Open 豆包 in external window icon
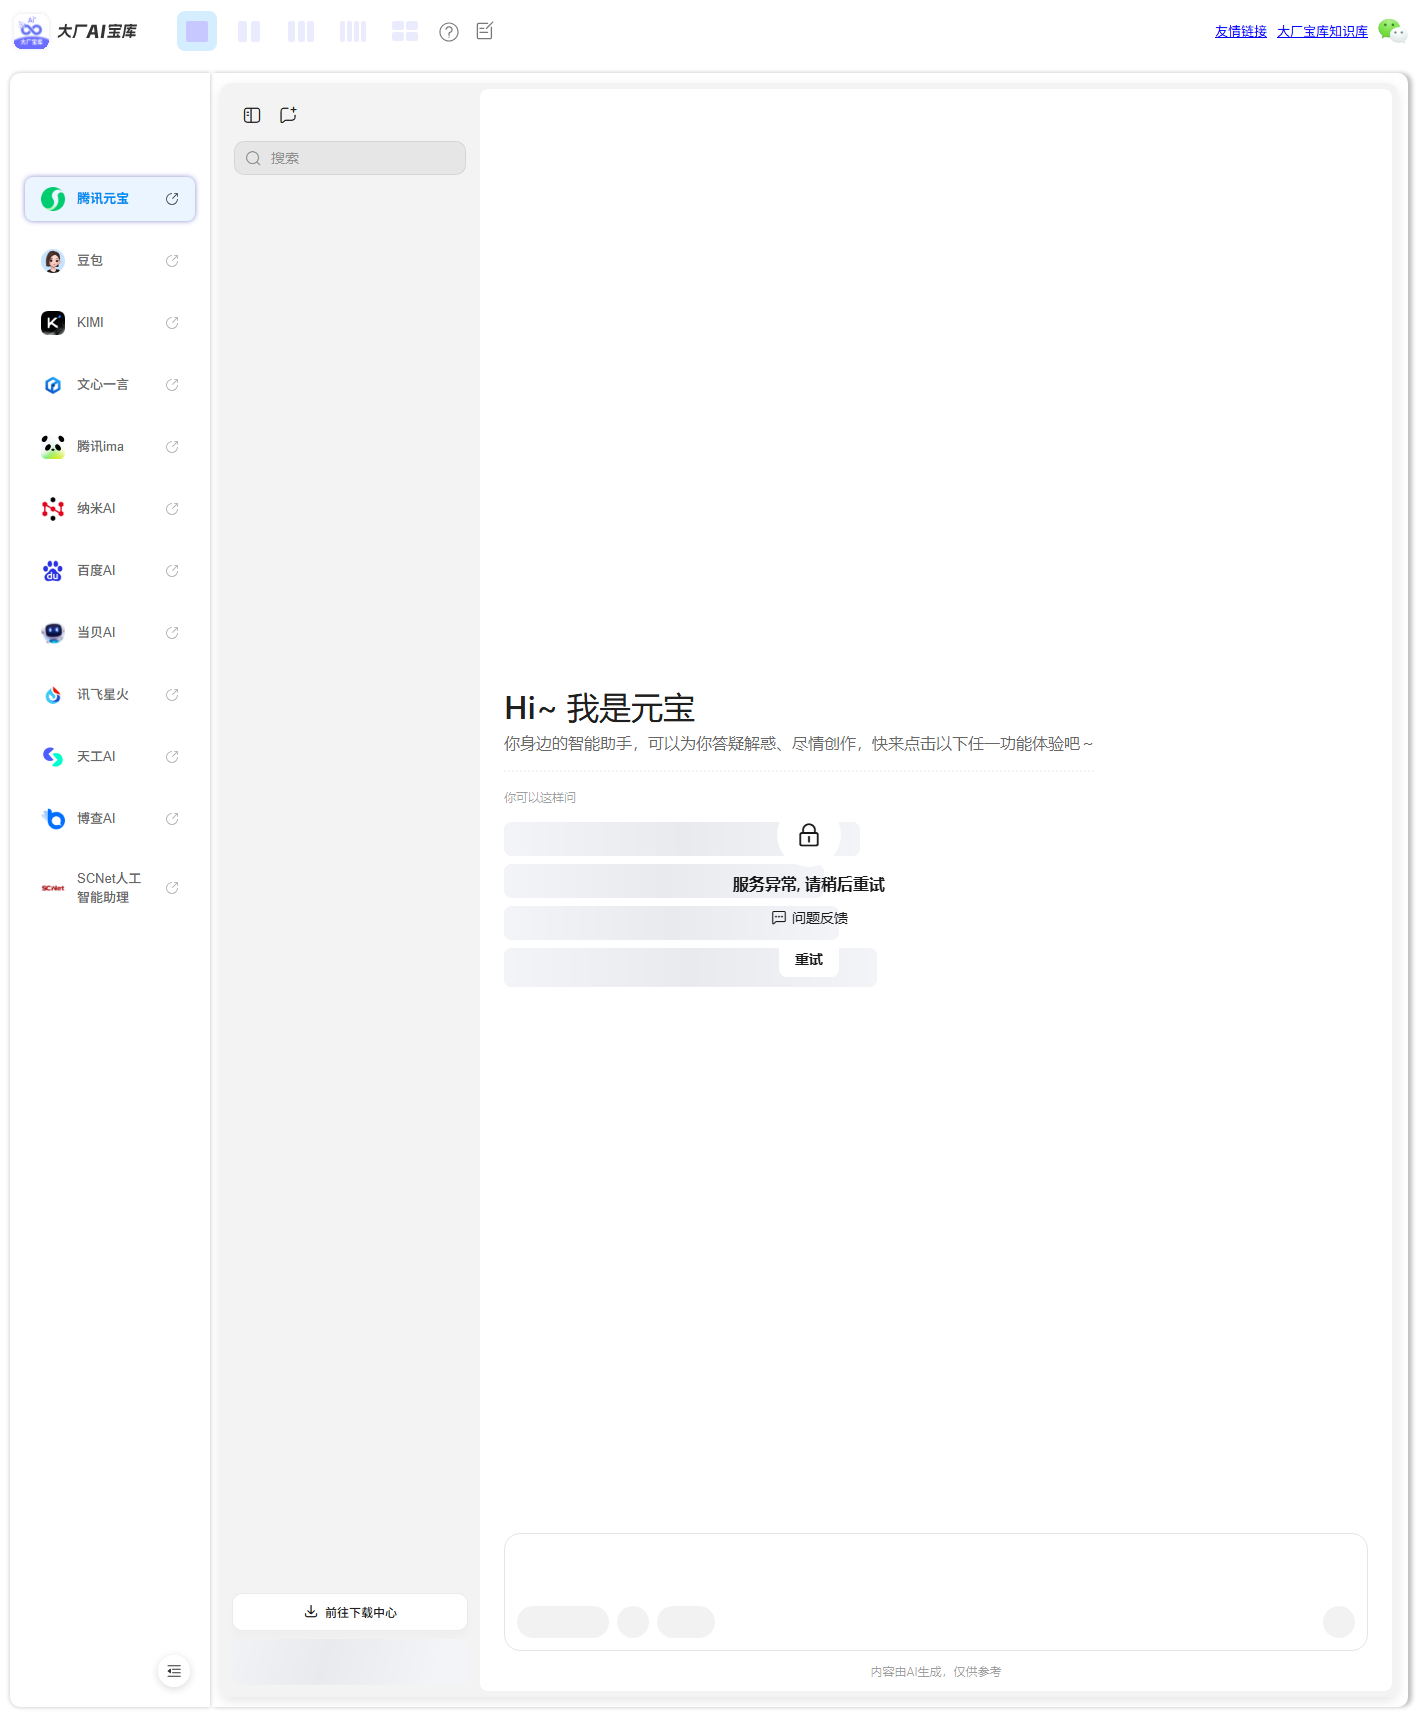Image resolution: width=1418 pixels, height=1717 pixels. point(172,261)
